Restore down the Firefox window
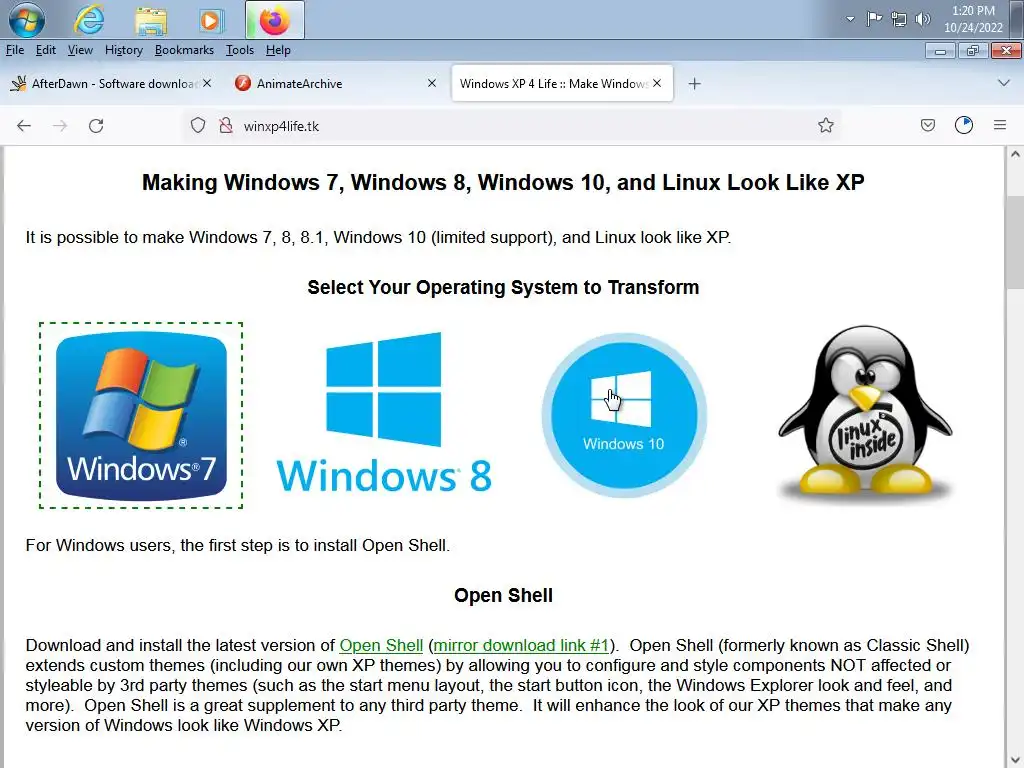Screen dimensions: 1024x768 tap(973, 50)
